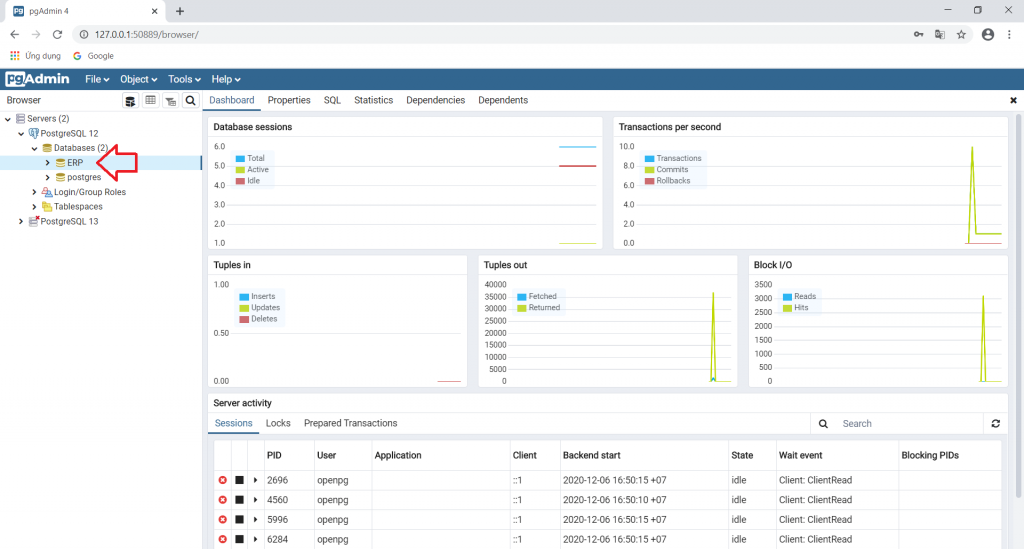Open a new browser tab
This screenshot has height=549, width=1024.
180,11
